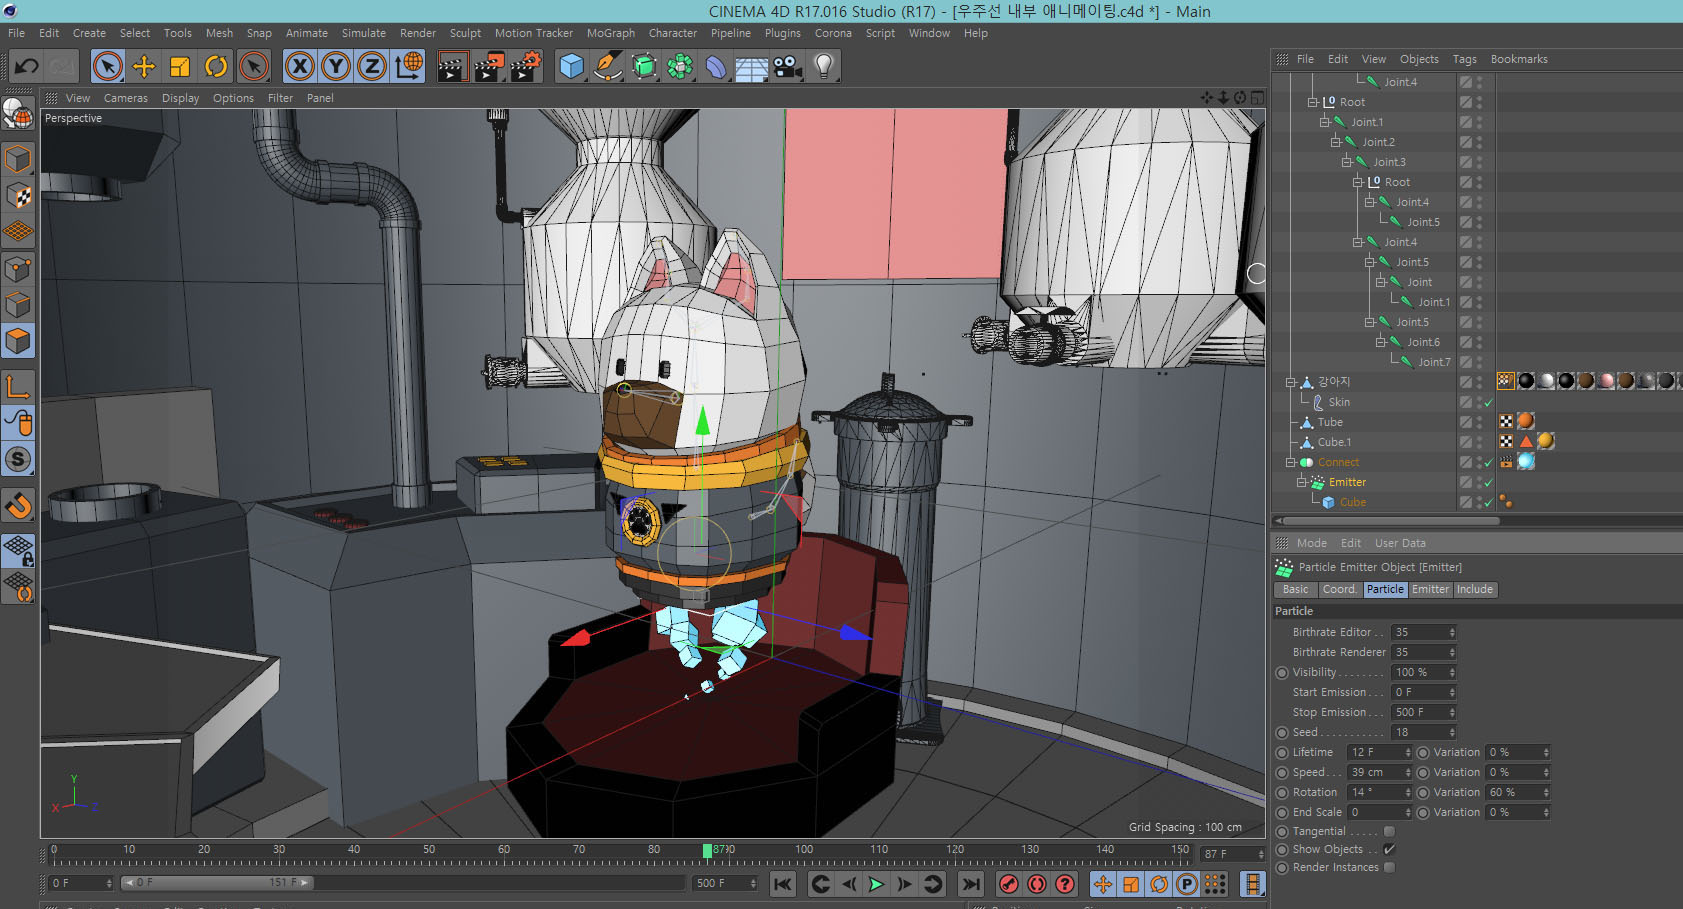Collapse Joint6 tree node

[1380, 342]
